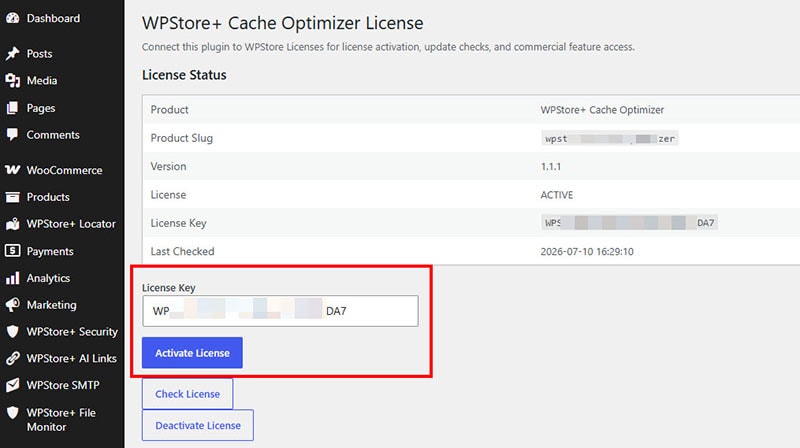Click the WPStore+ Locator map icon
The image size is (800, 448).
pyautogui.click(x=13, y=224)
